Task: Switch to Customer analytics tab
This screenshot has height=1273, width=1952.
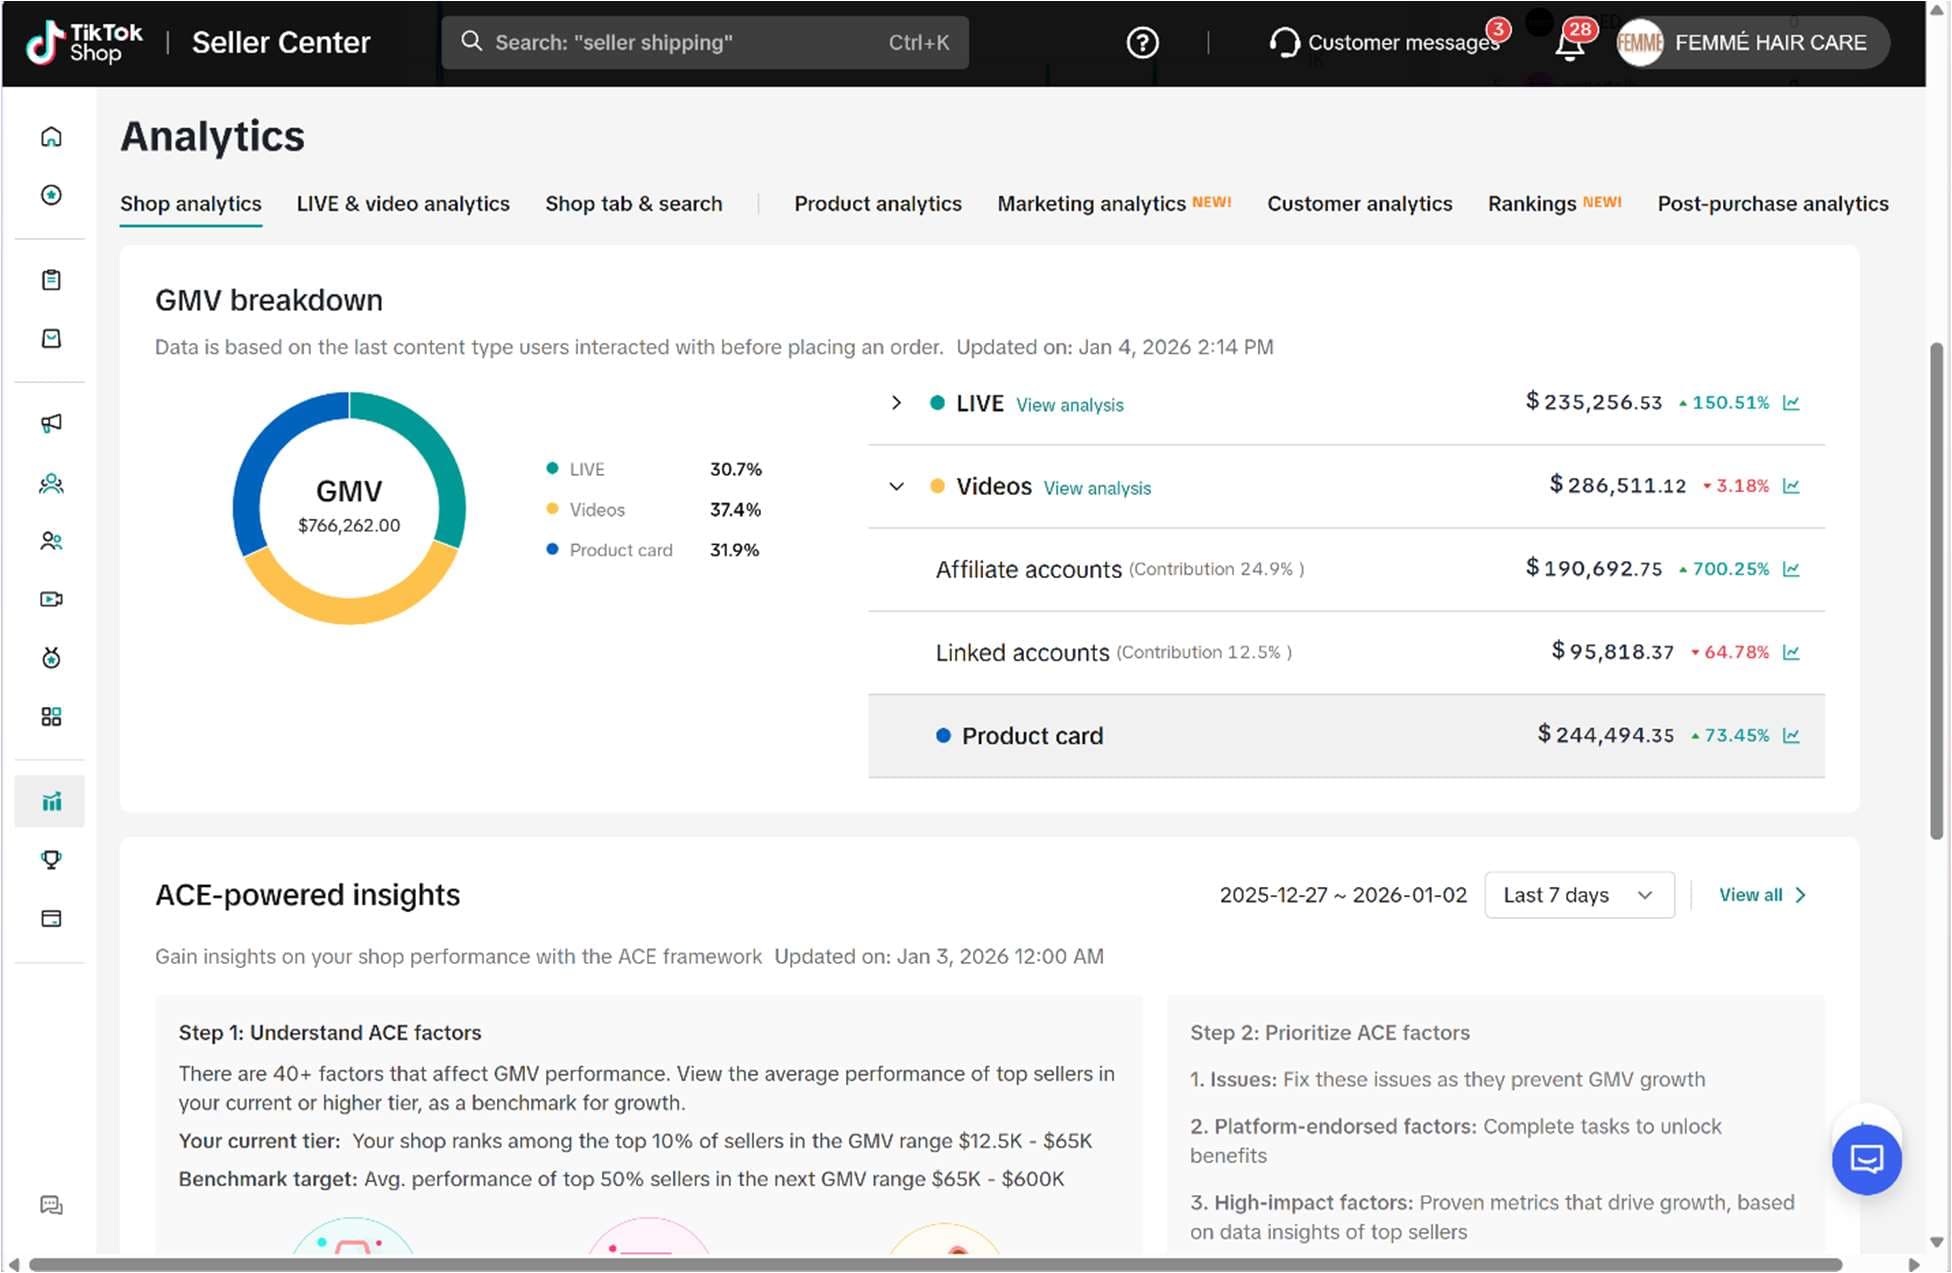Action: click(x=1360, y=204)
